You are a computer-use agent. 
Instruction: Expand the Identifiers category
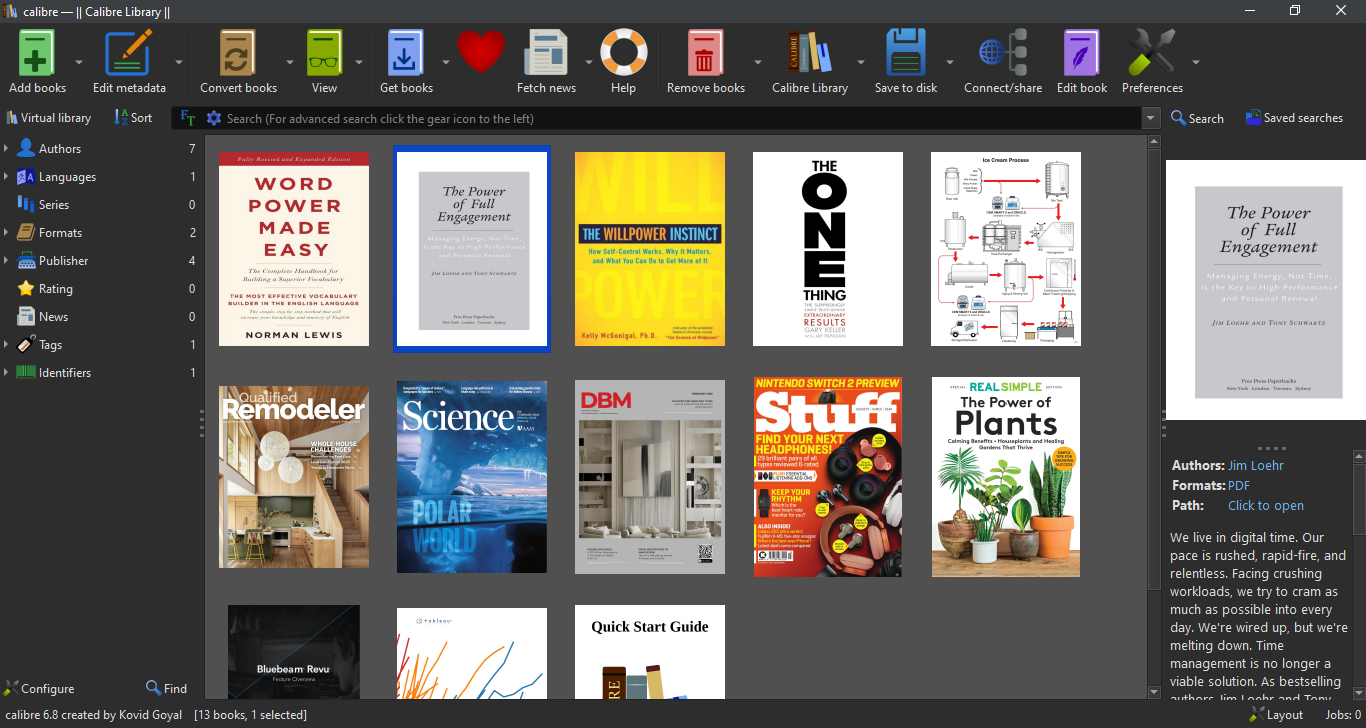tap(6, 372)
